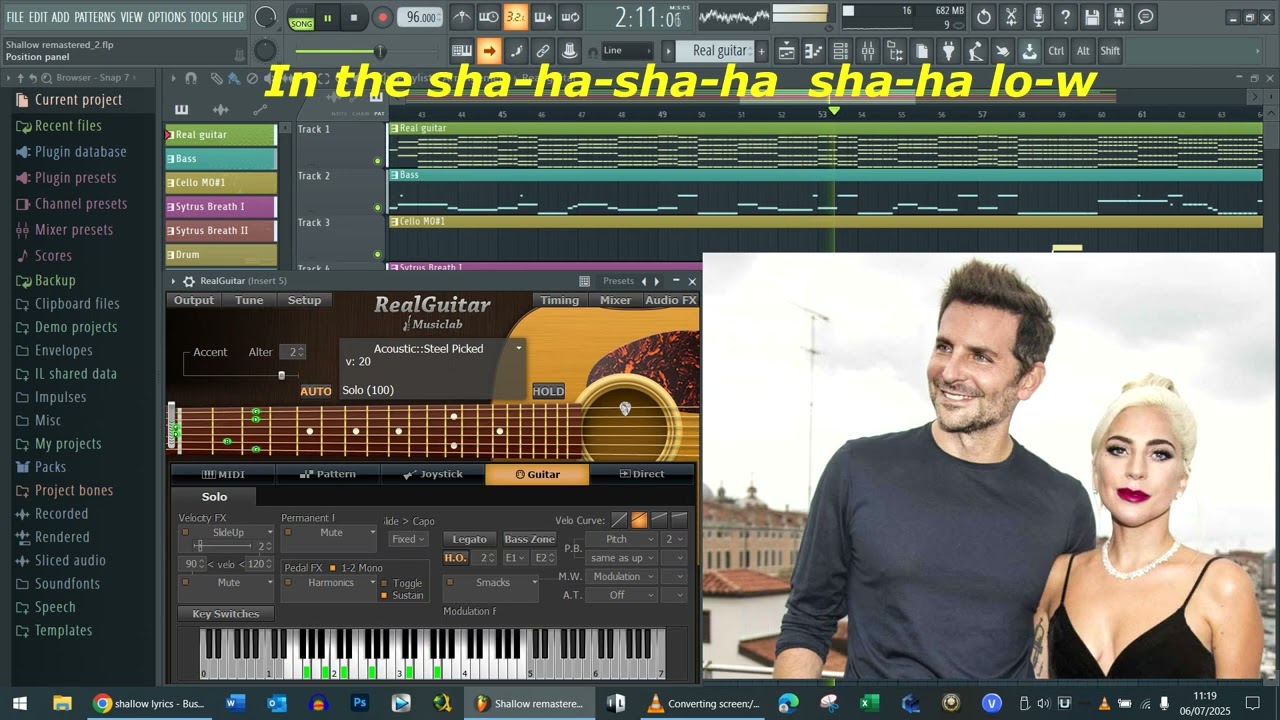Open the Line snap selector dropdown

tap(625, 51)
